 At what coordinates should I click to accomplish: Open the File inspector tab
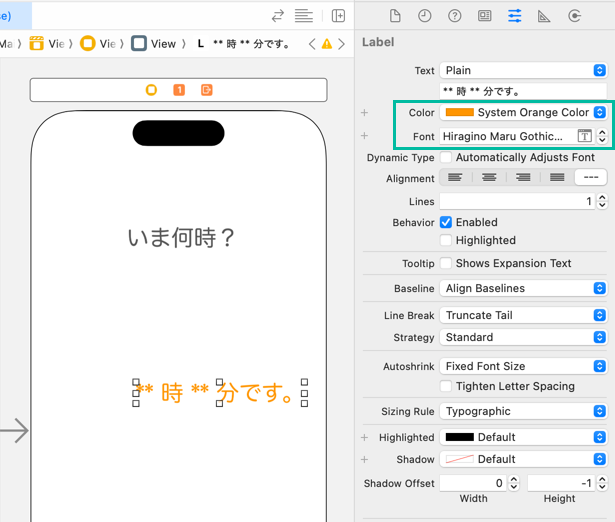395,16
